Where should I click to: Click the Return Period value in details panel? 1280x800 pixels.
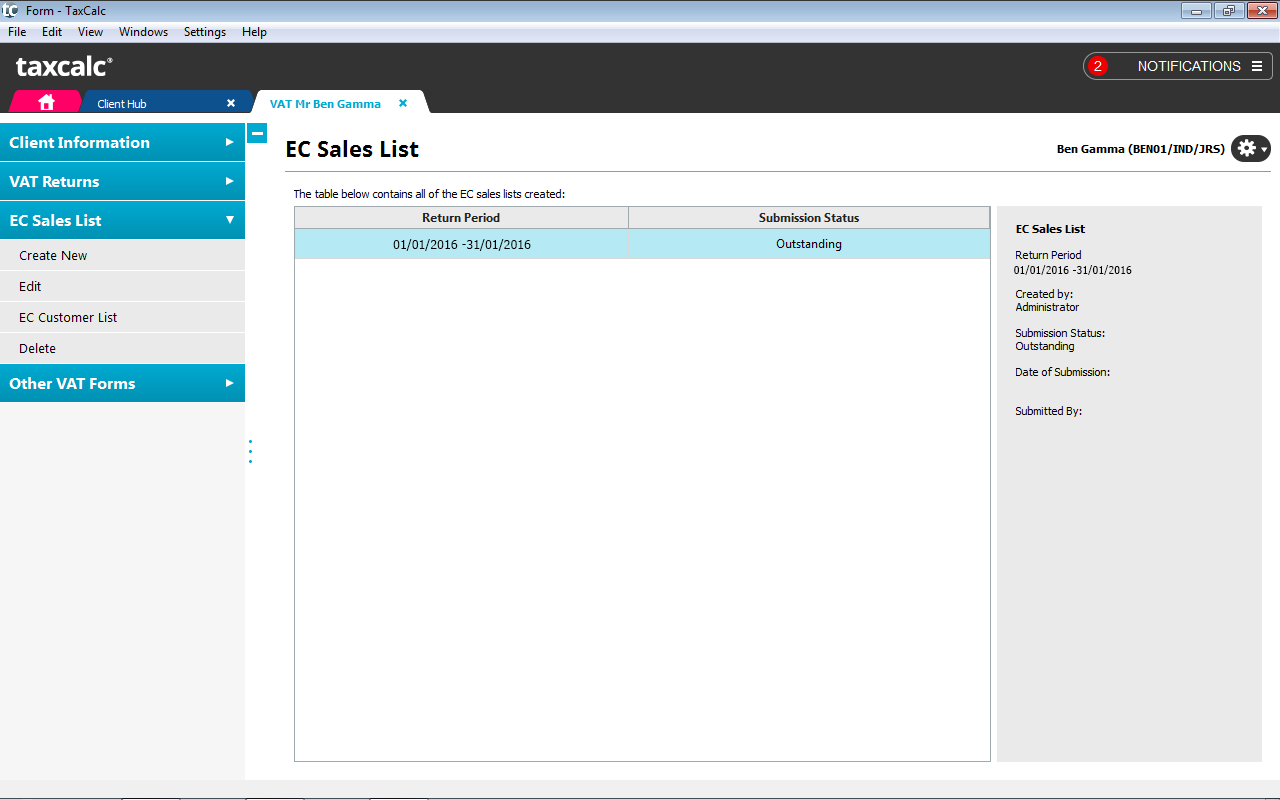(x=1073, y=270)
